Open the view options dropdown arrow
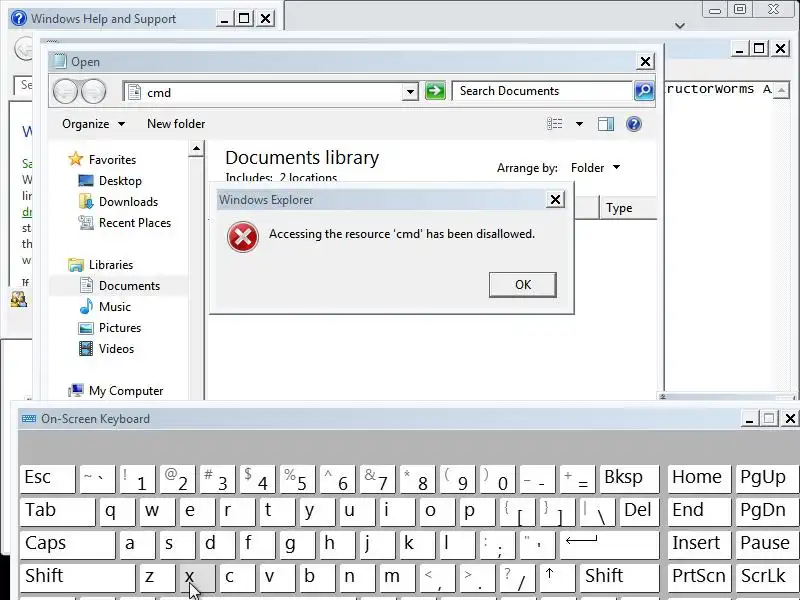Screen dimensions: 800x600 [x=579, y=124]
